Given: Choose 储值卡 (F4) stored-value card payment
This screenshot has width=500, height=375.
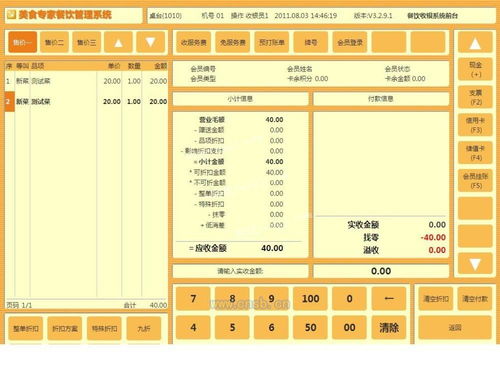Looking at the screenshot, I should (475, 153).
